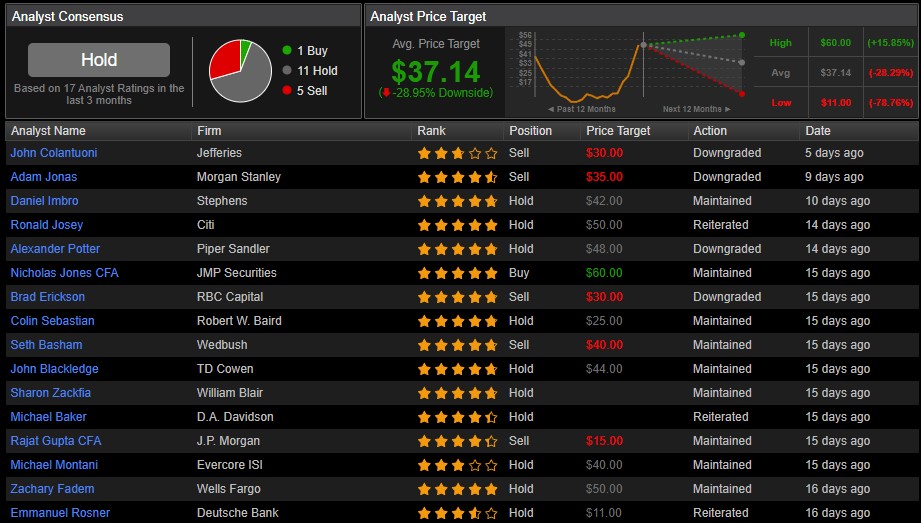The height and width of the screenshot is (523, 921).
Task: Click the star rating for Evercore ISI row
Action: coord(458,465)
